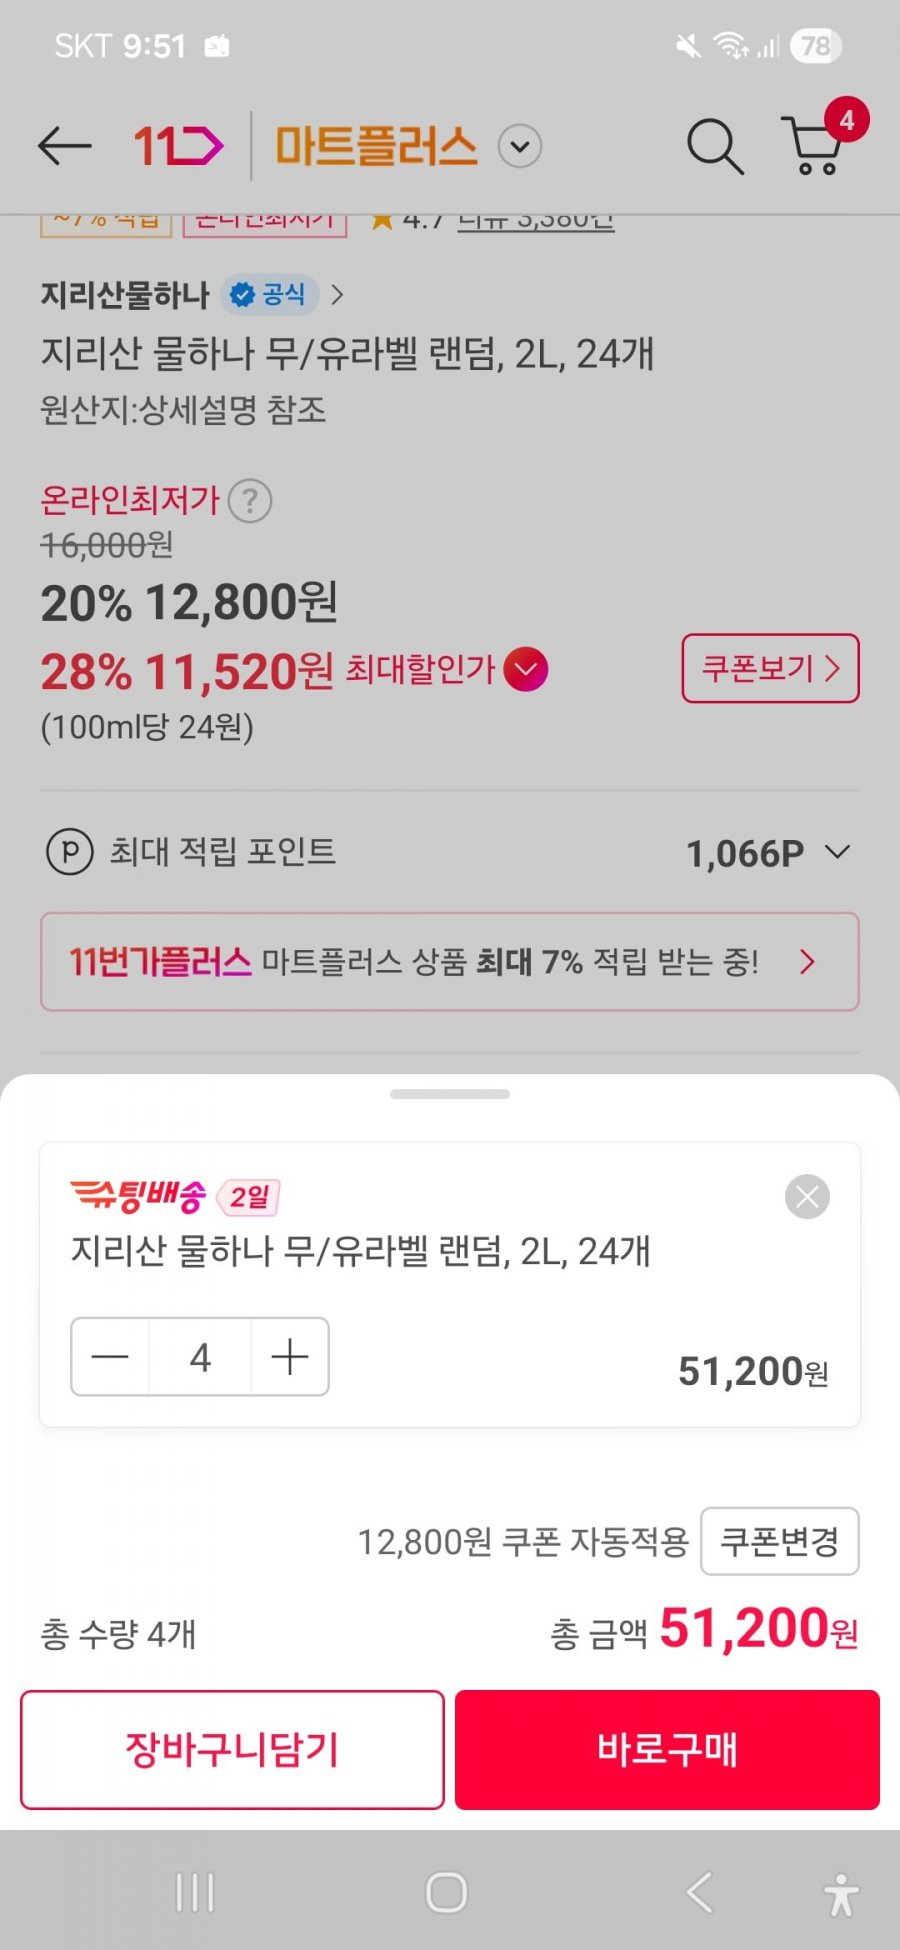Tap the back arrow in header
The image size is (900, 1950).
click(x=65, y=146)
